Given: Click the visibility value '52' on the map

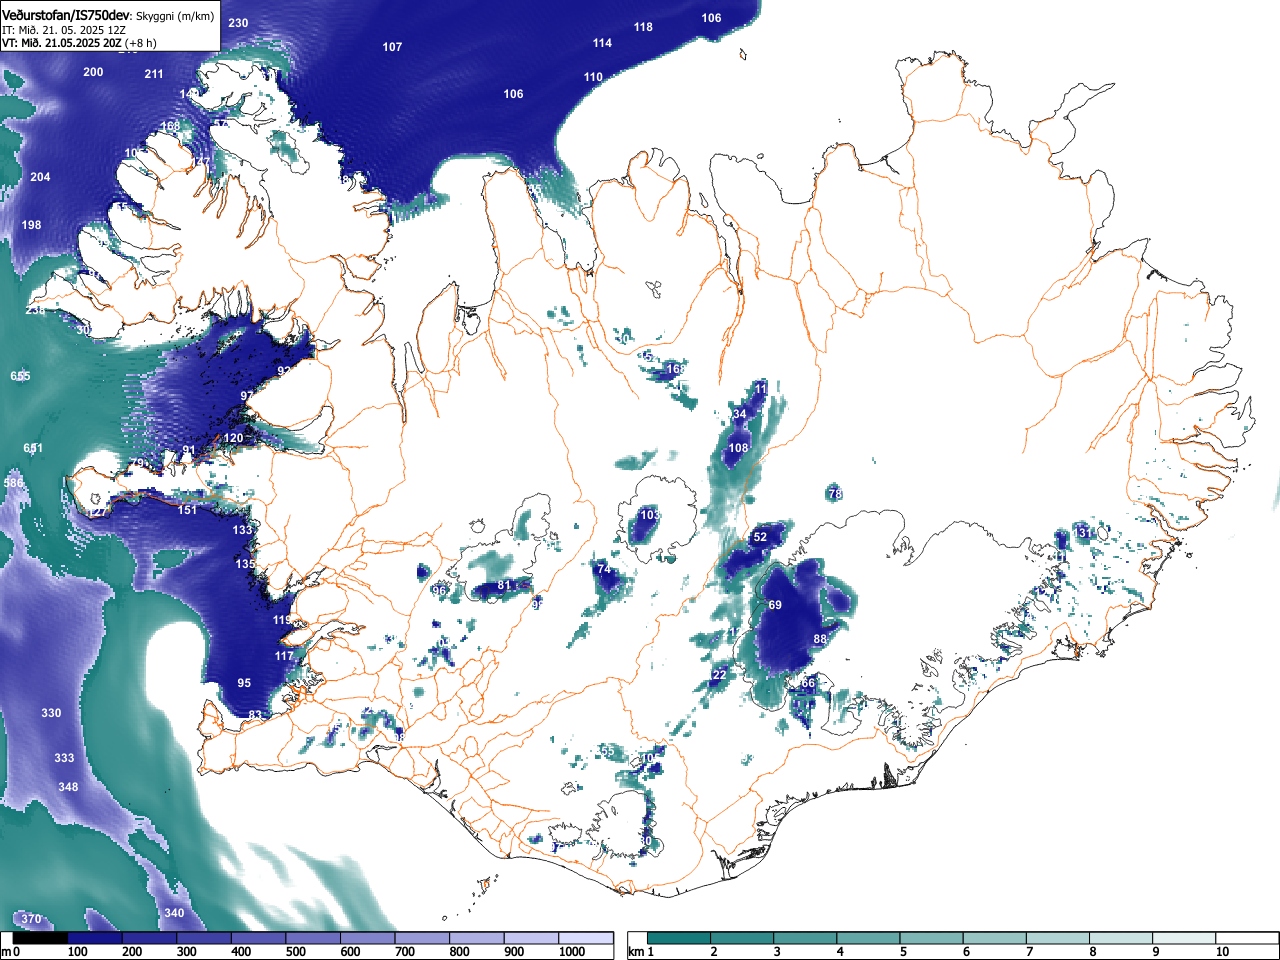Looking at the screenshot, I should (x=760, y=537).
